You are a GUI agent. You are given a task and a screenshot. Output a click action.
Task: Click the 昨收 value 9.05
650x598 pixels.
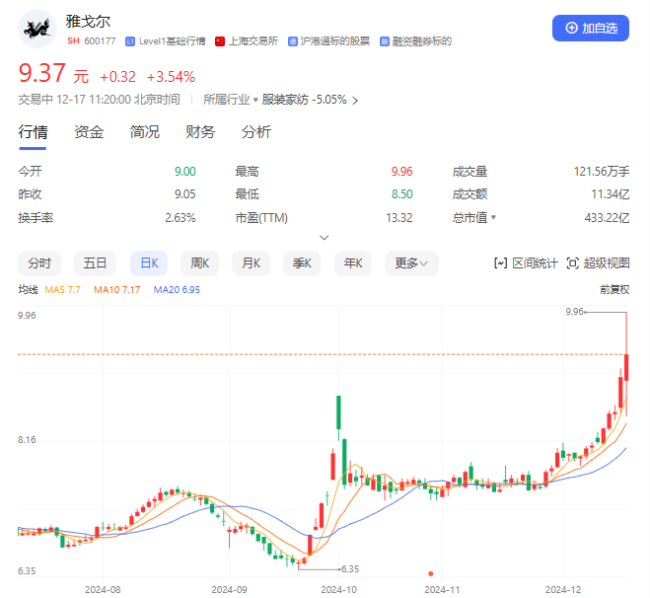point(185,194)
